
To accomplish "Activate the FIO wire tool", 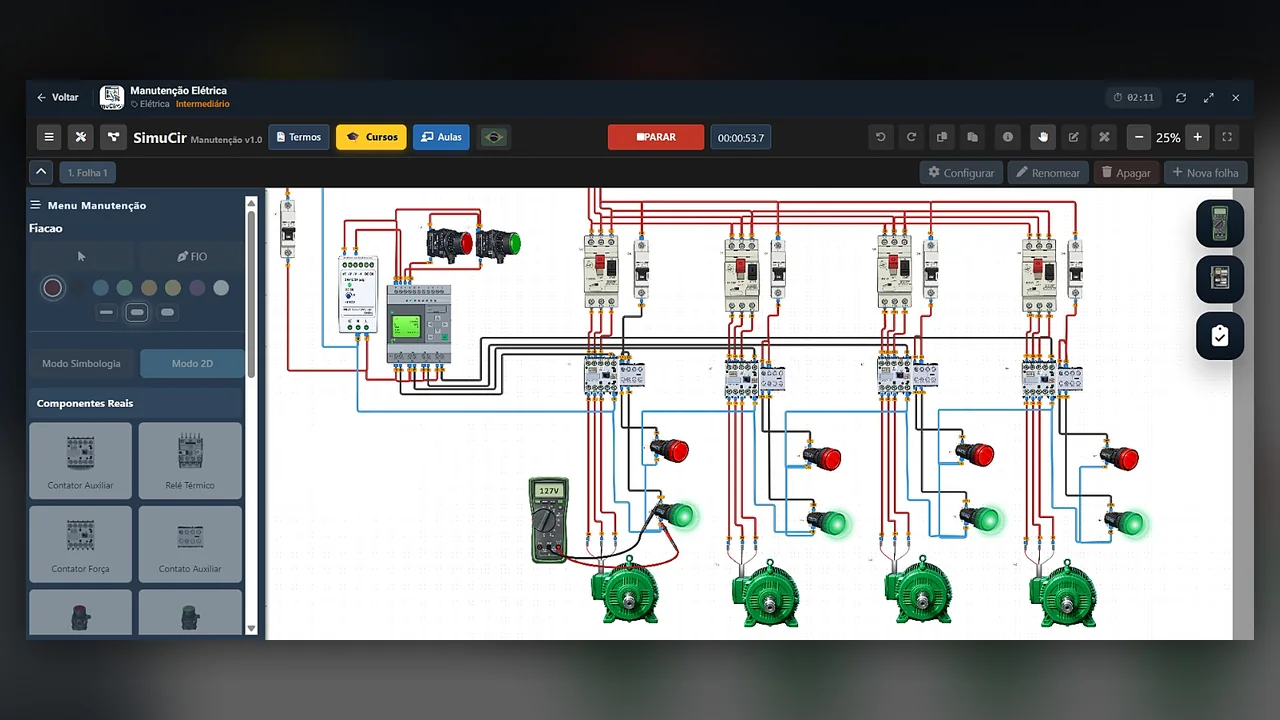I will [191, 257].
